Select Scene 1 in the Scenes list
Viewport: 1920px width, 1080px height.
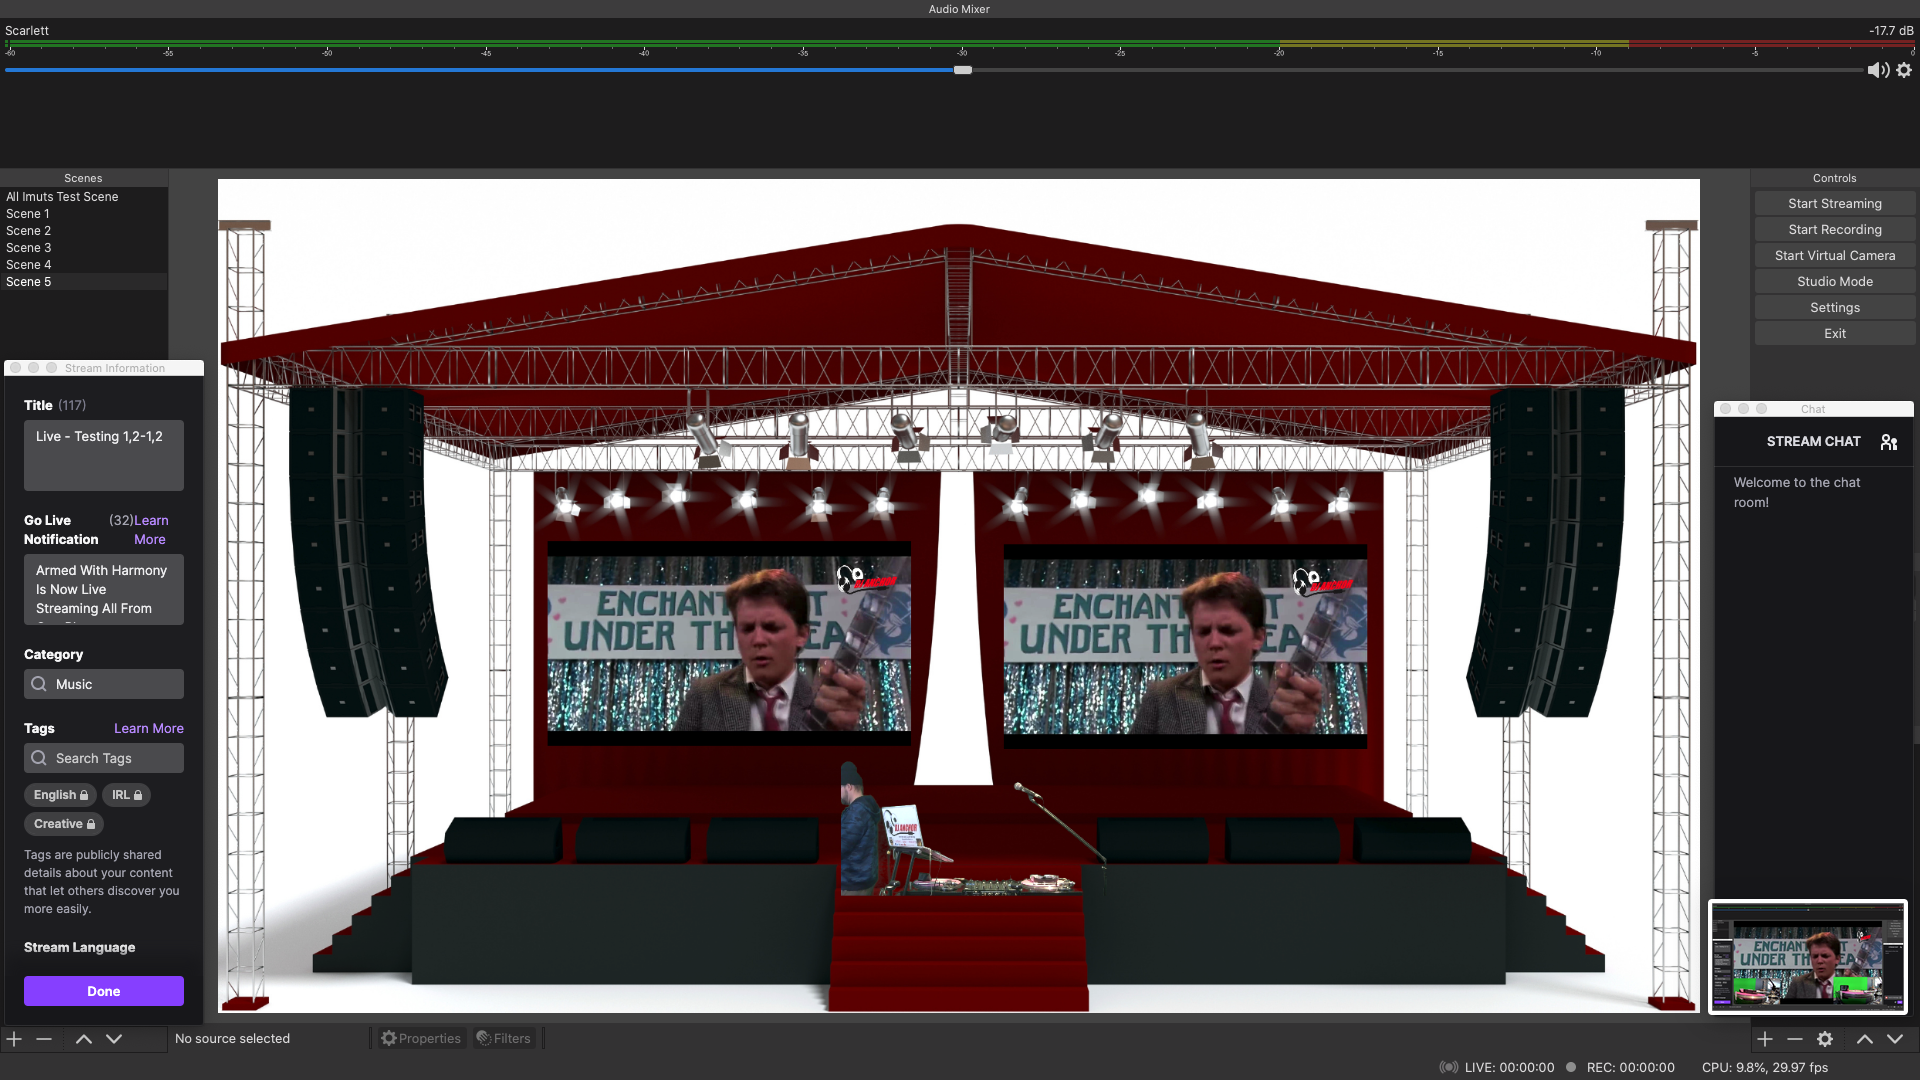tap(84, 214)
